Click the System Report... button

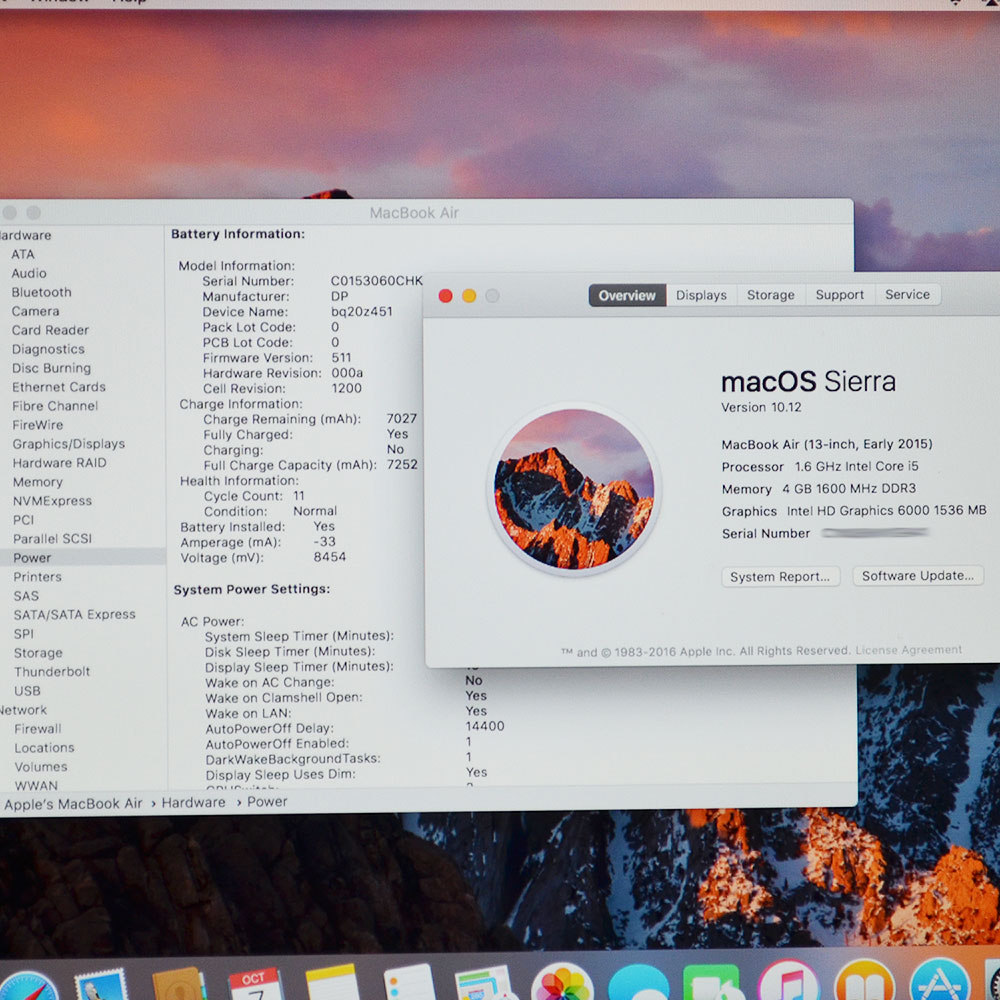(781, 577)
